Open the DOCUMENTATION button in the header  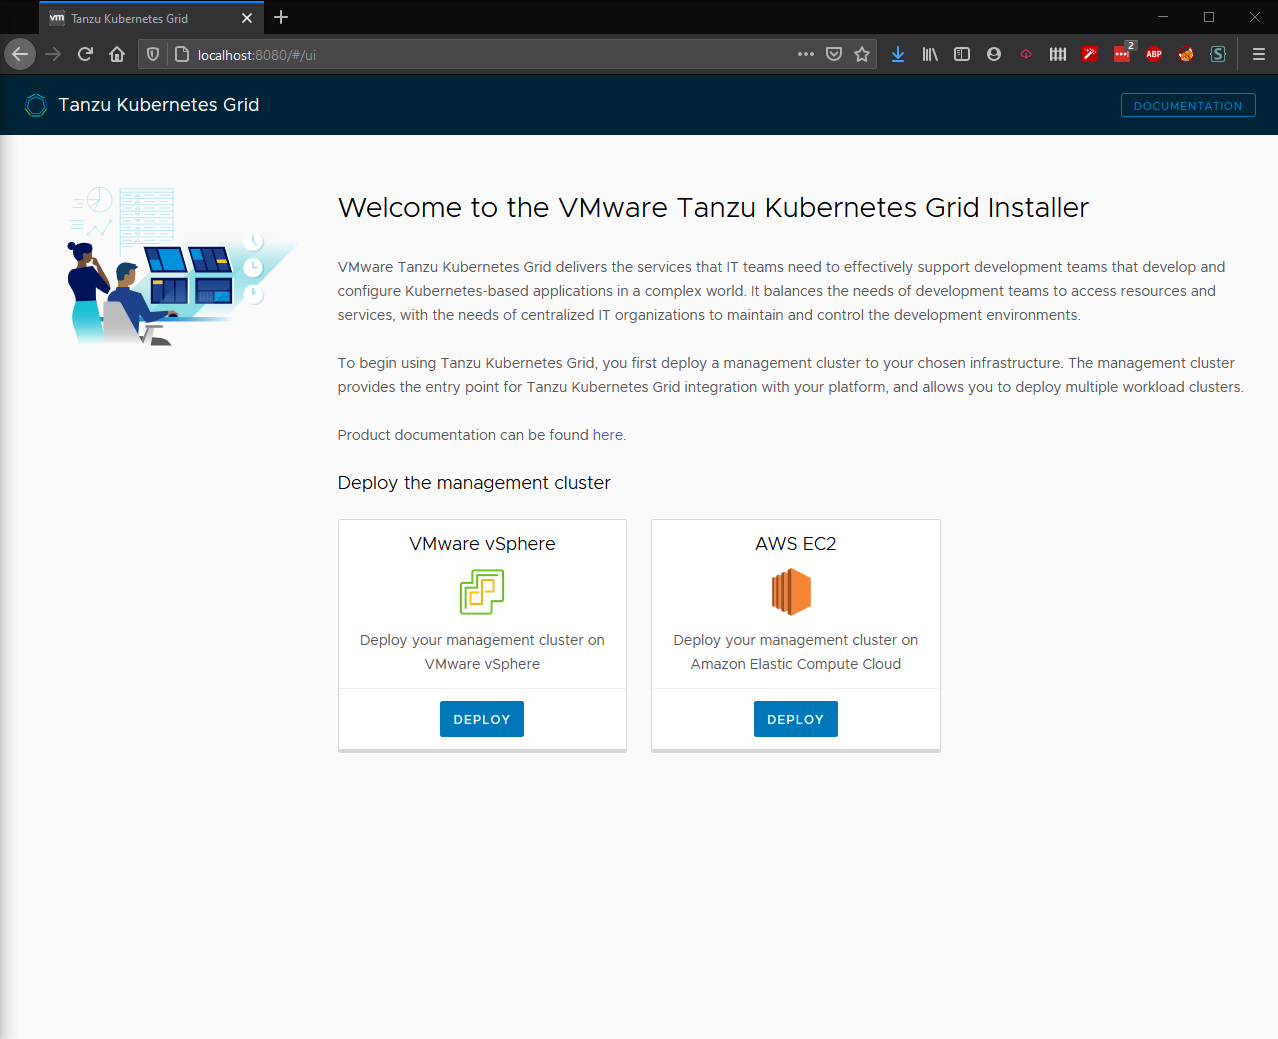pos(1188,105)
